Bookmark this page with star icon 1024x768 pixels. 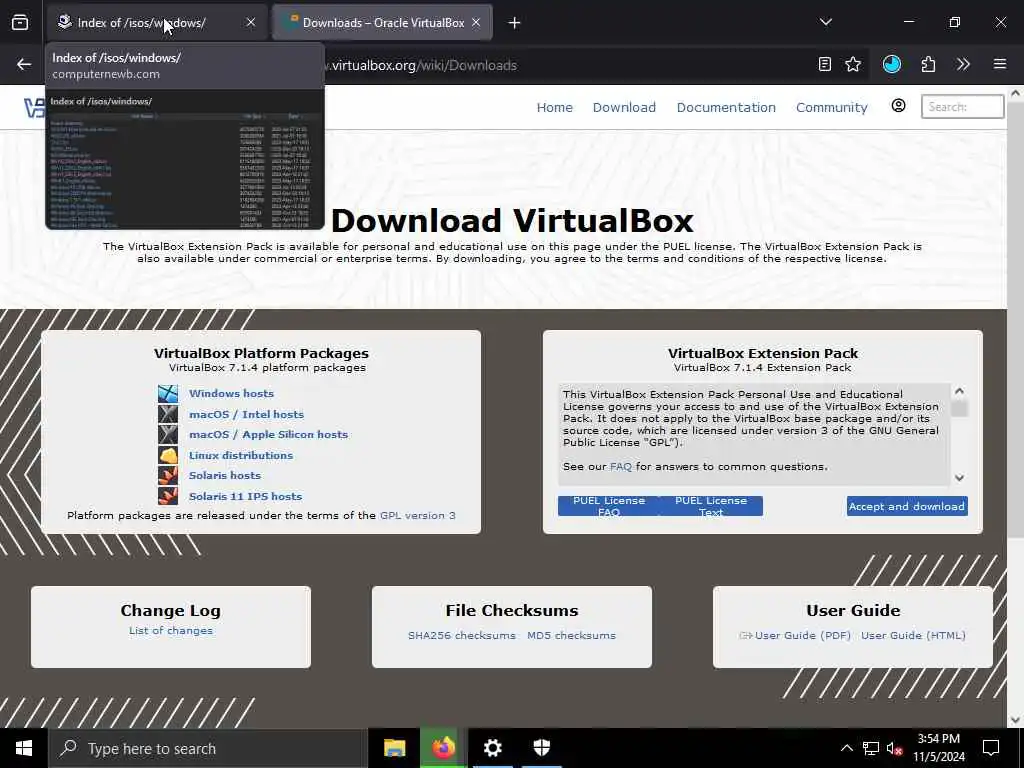[853, 64]
